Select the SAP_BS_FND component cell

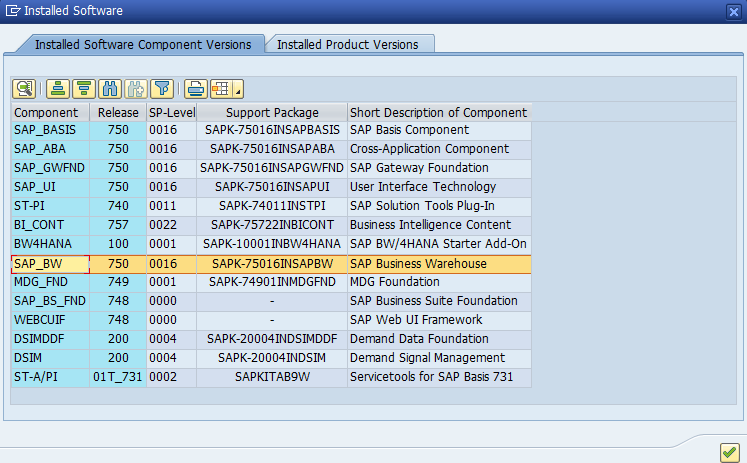click(50, 302)
